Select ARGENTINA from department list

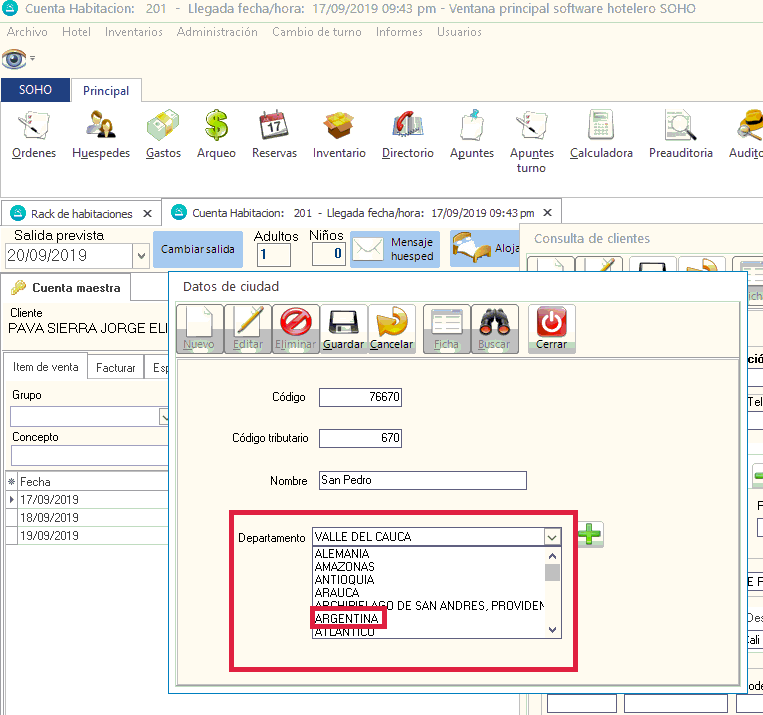347,620
